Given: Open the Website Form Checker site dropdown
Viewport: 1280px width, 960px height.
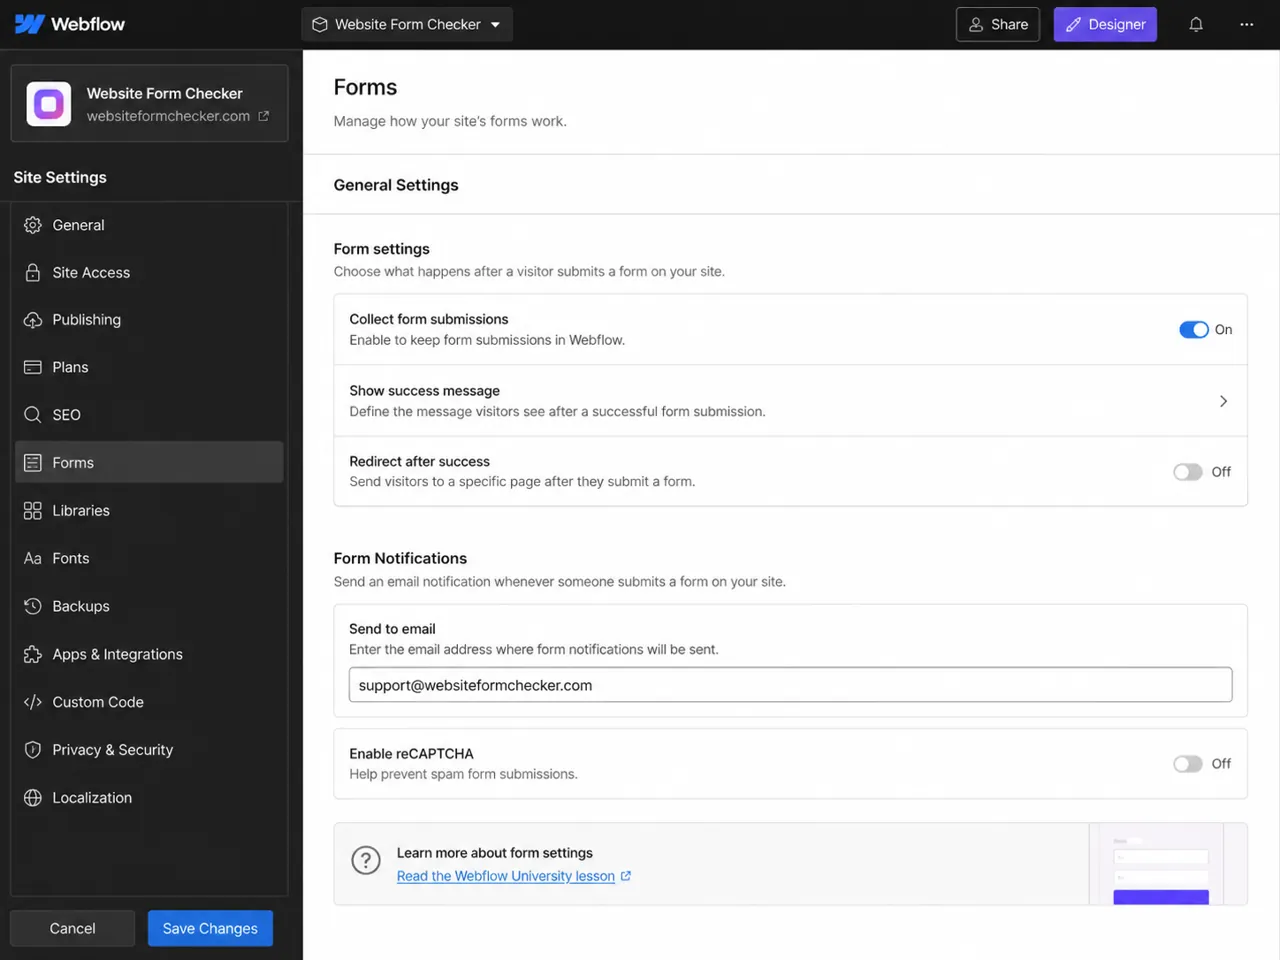Looking at the screenshot, I should pyautogui.click(x=407, y=24).
